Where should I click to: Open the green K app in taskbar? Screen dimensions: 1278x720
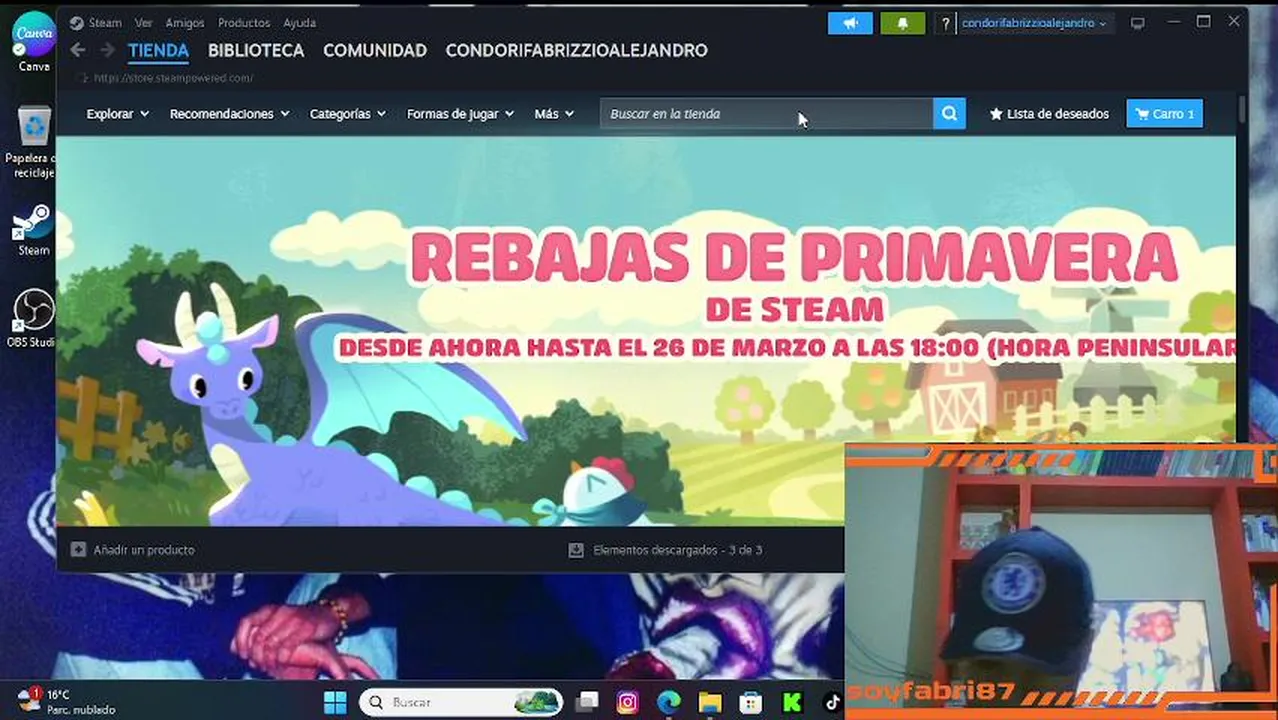(792, 702)
